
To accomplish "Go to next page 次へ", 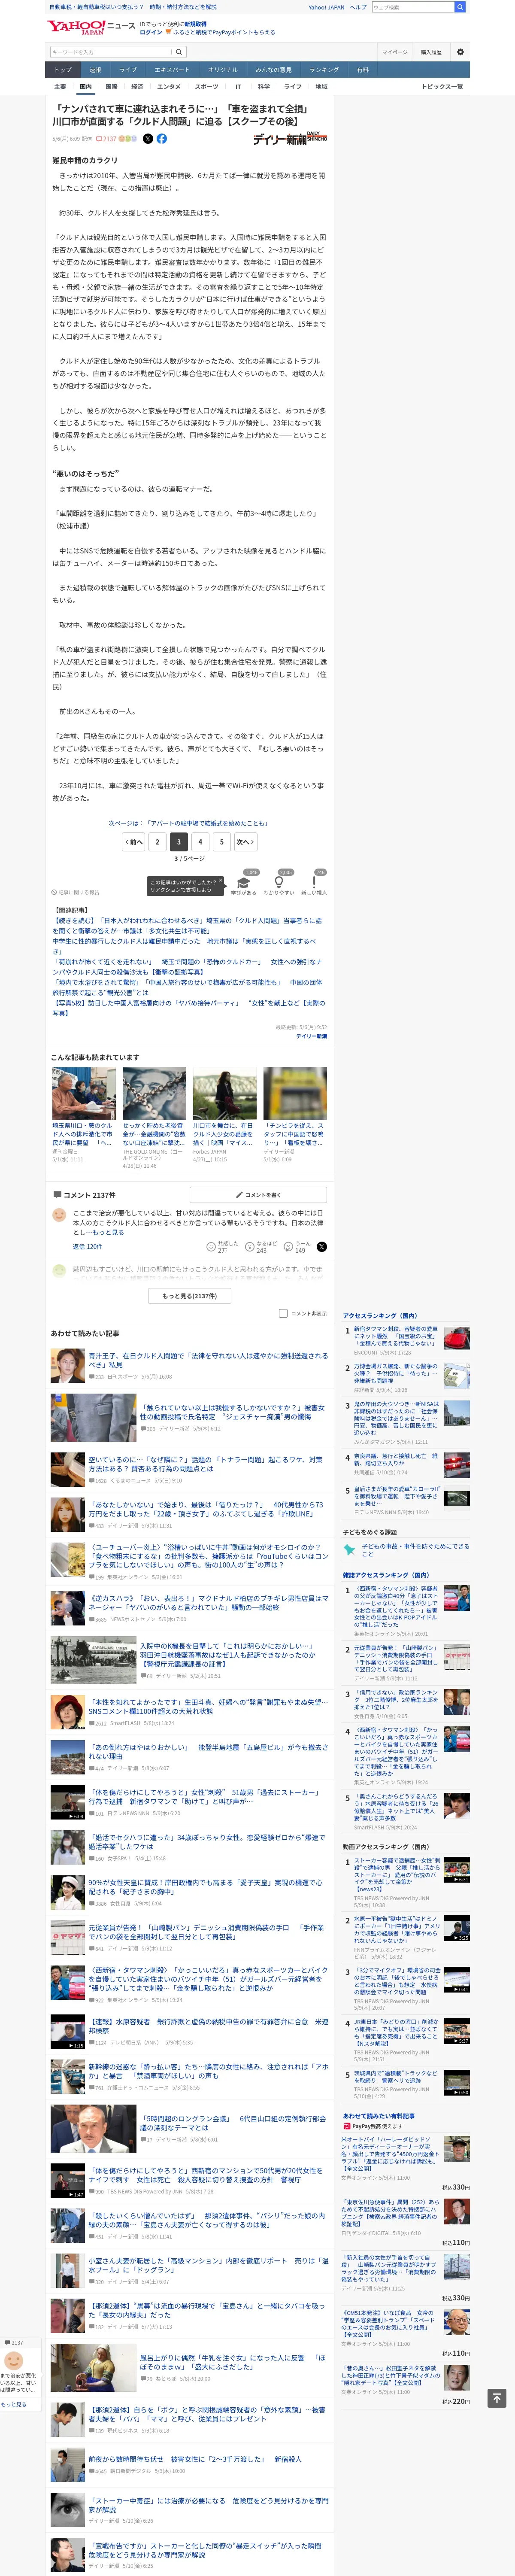I will click(x=245, y=842).
